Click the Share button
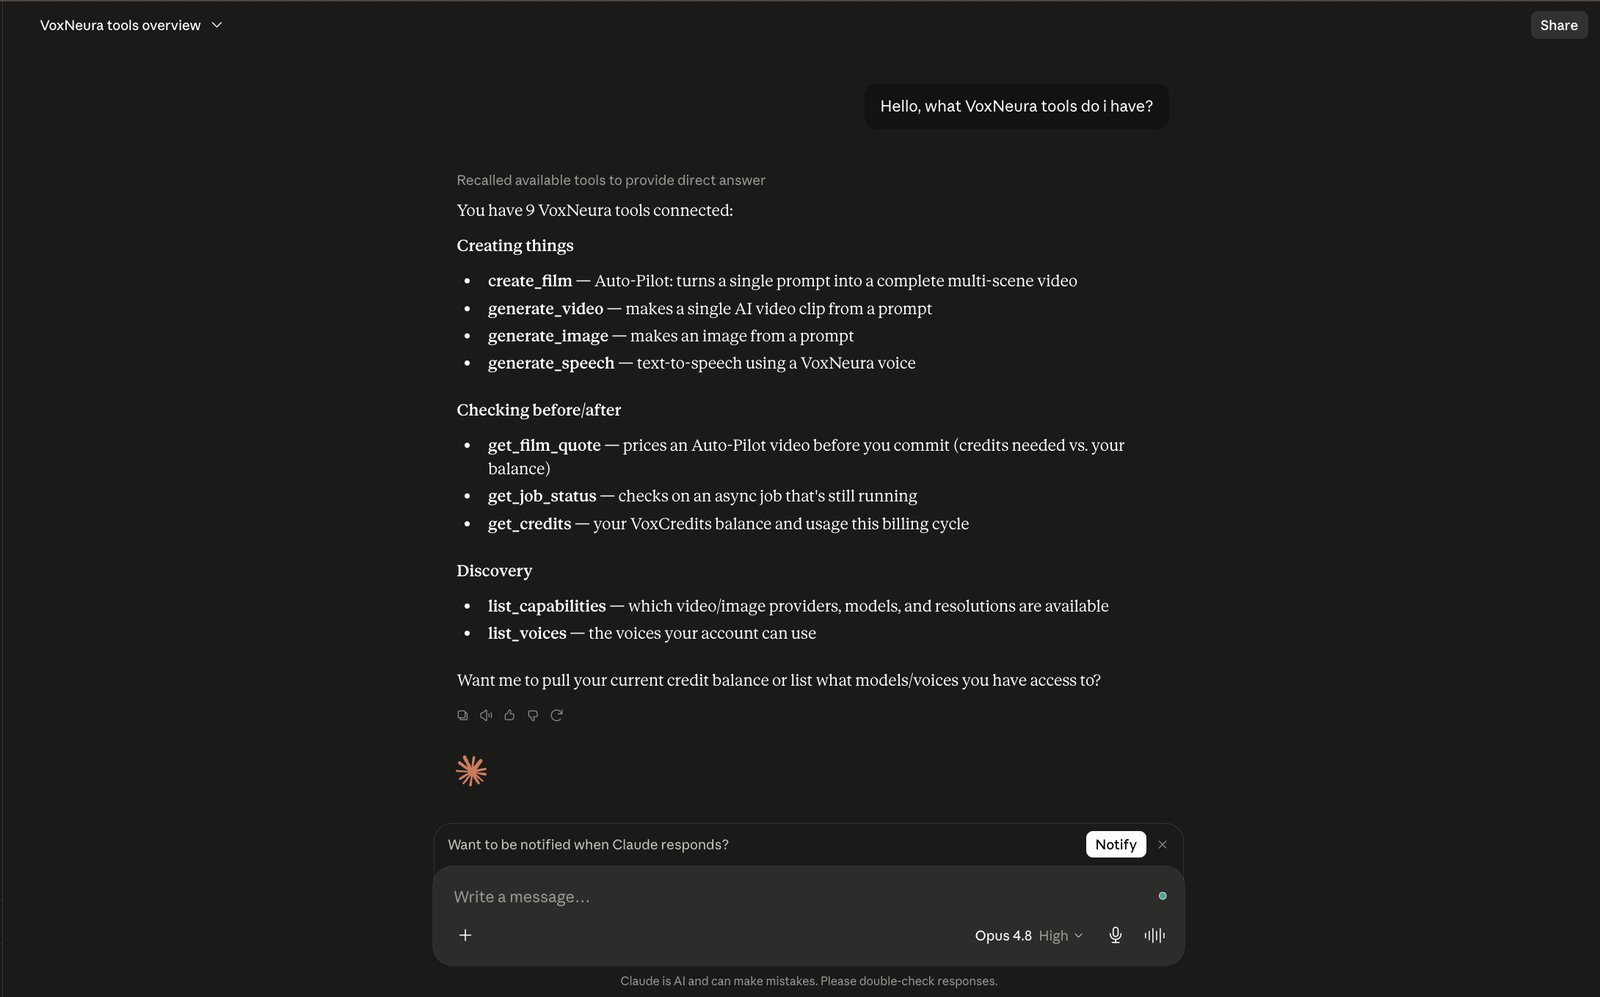 coord(1559,25)
